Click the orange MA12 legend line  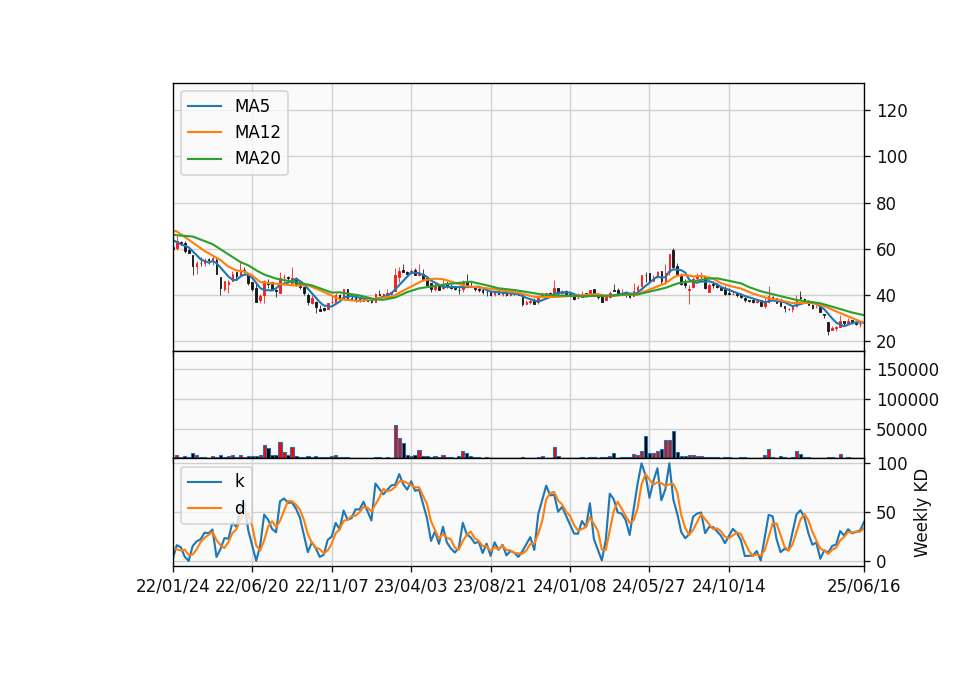coord(204,132)
